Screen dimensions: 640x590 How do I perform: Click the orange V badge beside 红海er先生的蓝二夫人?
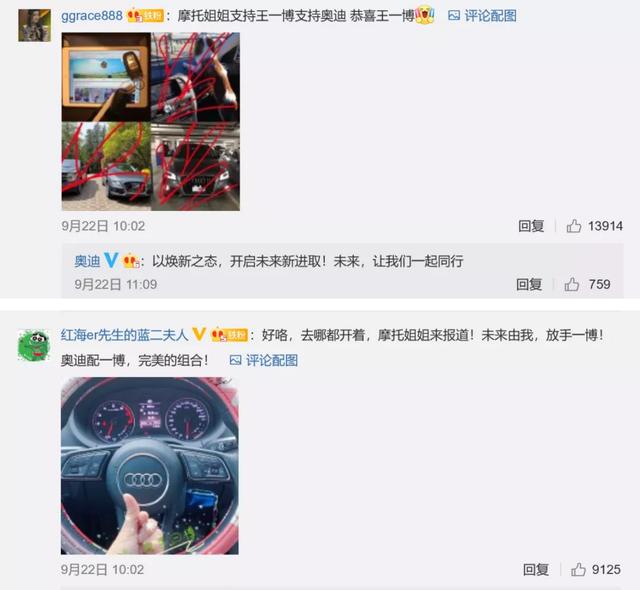(199, 335)
